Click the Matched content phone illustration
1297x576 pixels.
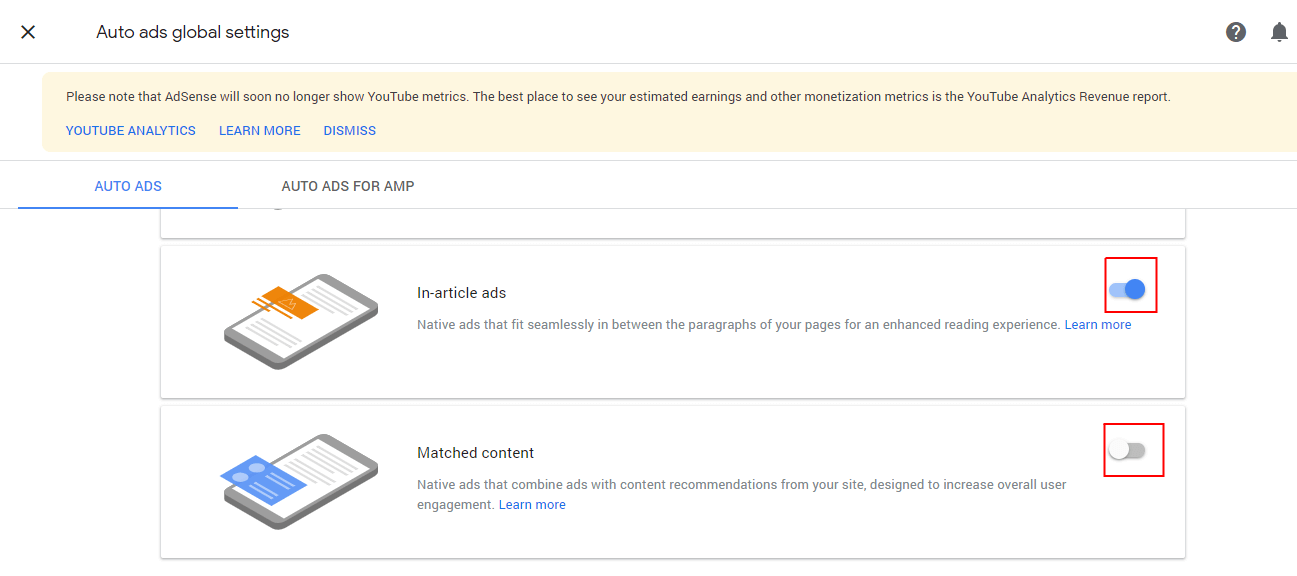coord(300,481)
